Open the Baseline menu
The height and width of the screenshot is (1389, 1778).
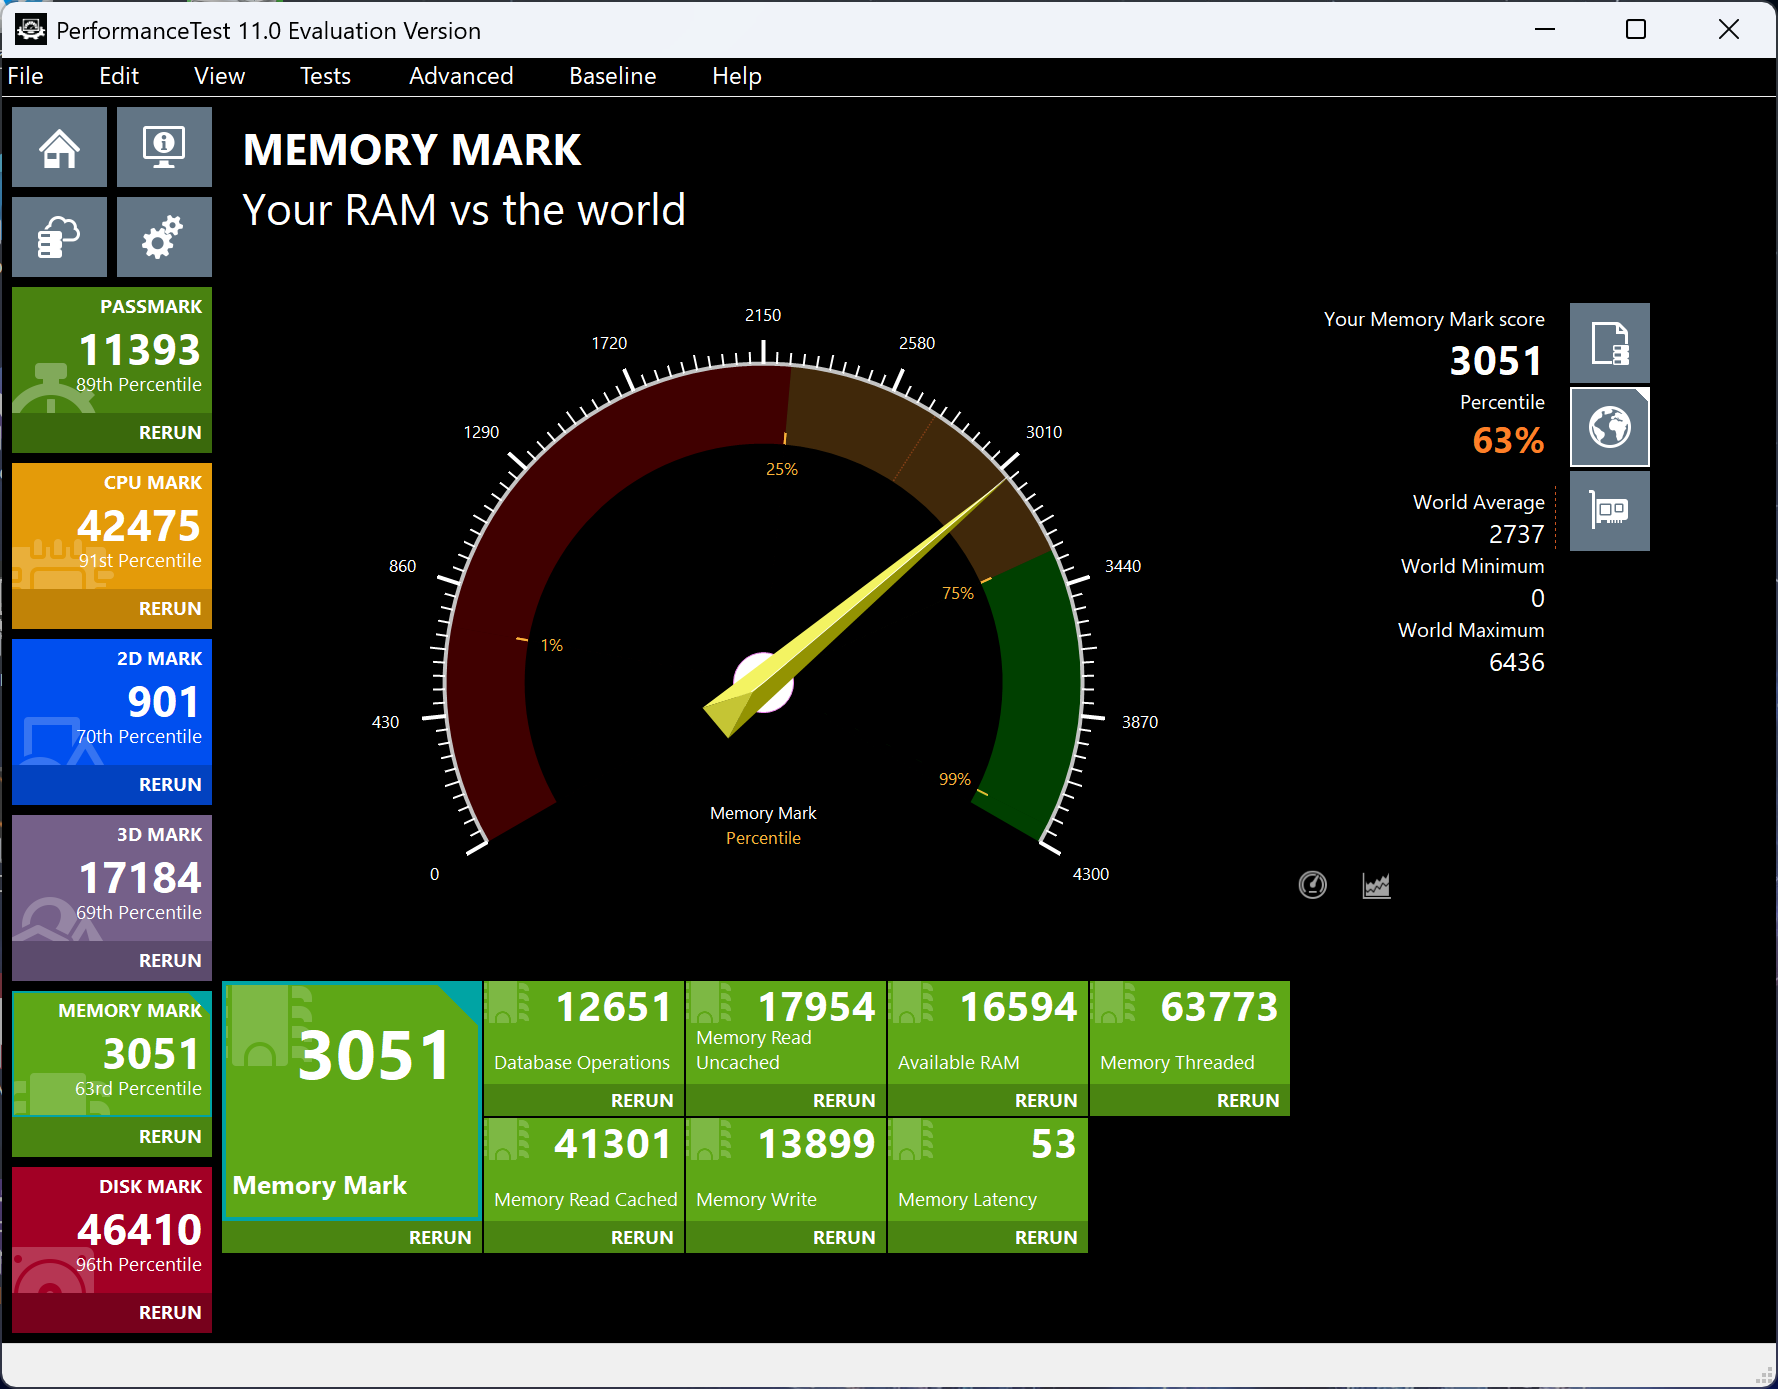point(612,76)
